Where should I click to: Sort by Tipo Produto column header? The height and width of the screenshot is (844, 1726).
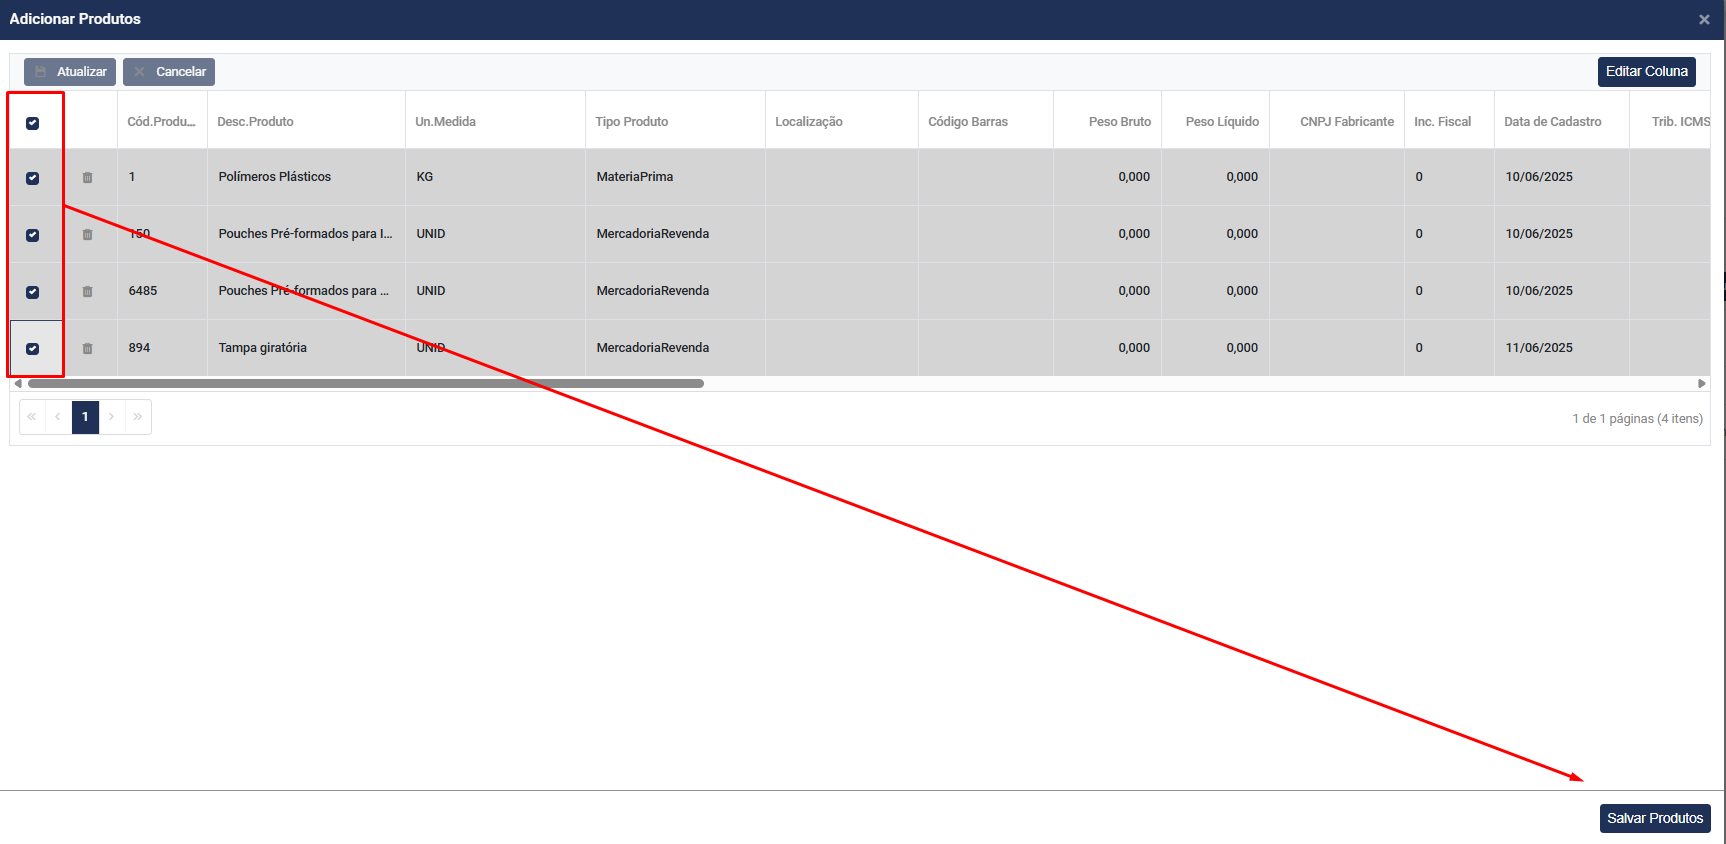[x=631, y=122]
